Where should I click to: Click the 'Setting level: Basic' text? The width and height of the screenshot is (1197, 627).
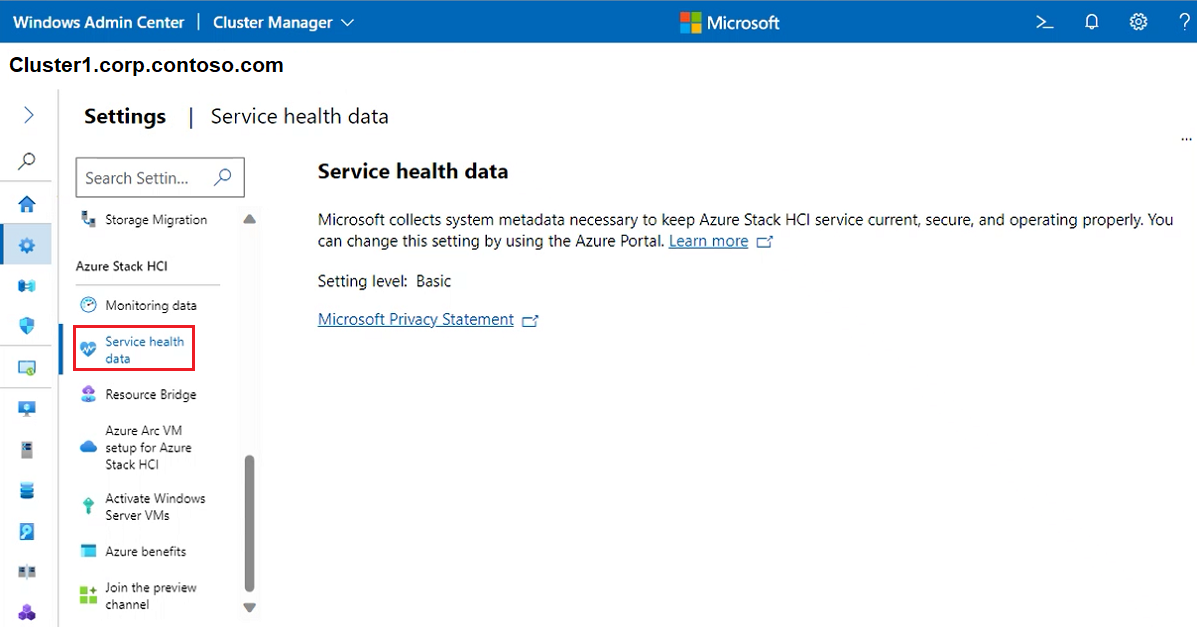pyautogui.click(x=384, y=281)
